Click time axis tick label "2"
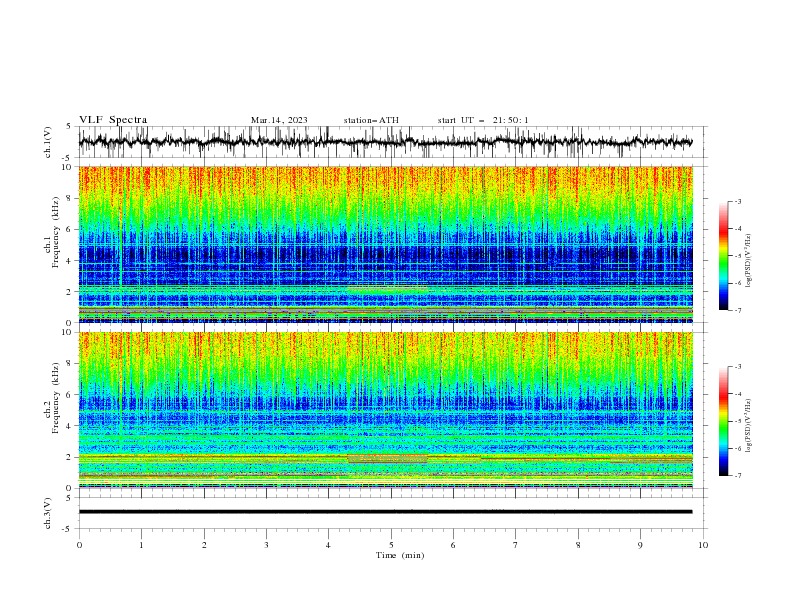Viewport: 792px width, 612px height. 204,545
